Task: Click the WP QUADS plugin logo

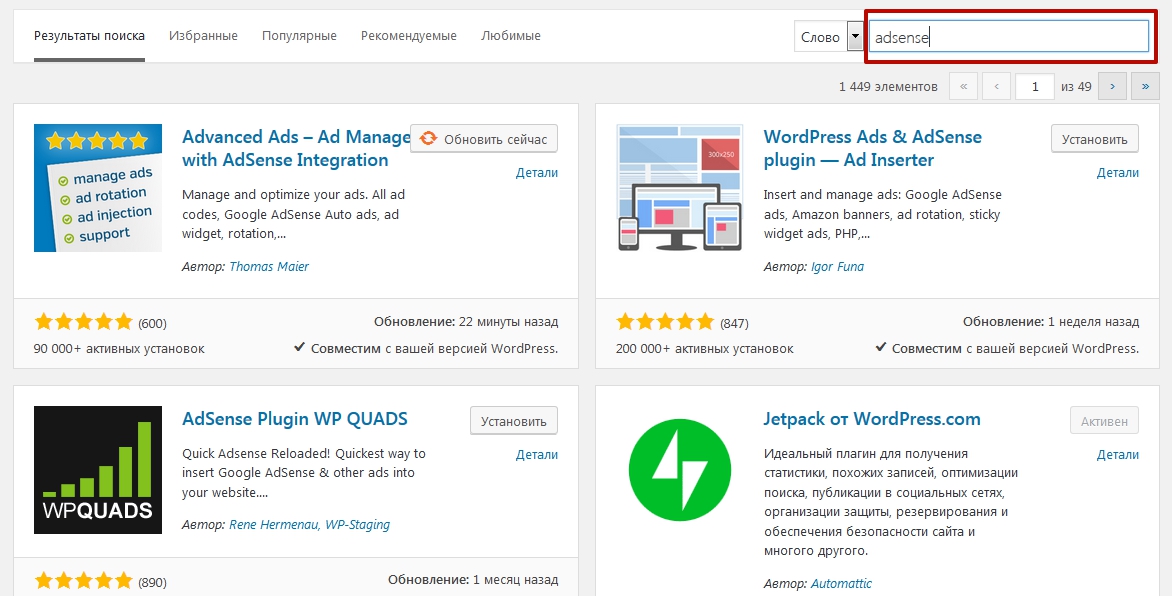Action: 98,470
